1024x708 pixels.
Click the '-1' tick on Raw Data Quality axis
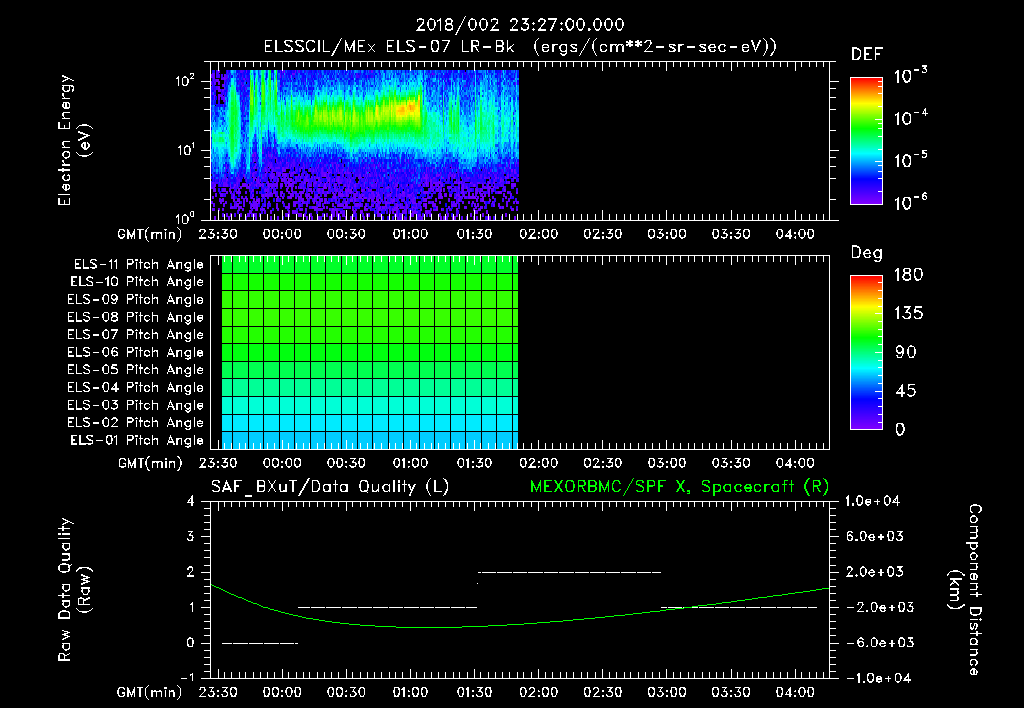[187, 677]
